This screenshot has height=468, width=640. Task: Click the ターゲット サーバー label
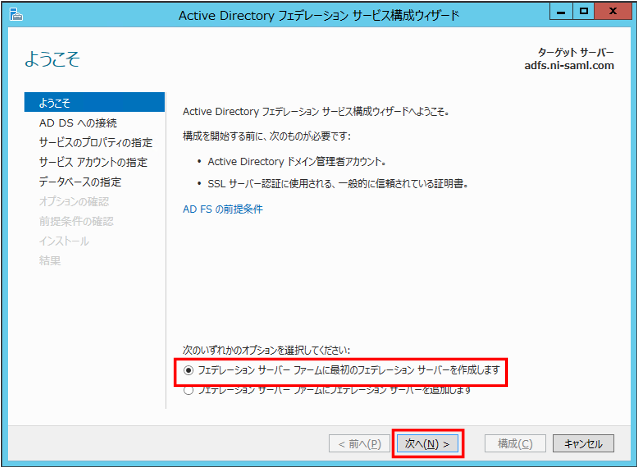[576, 52]
